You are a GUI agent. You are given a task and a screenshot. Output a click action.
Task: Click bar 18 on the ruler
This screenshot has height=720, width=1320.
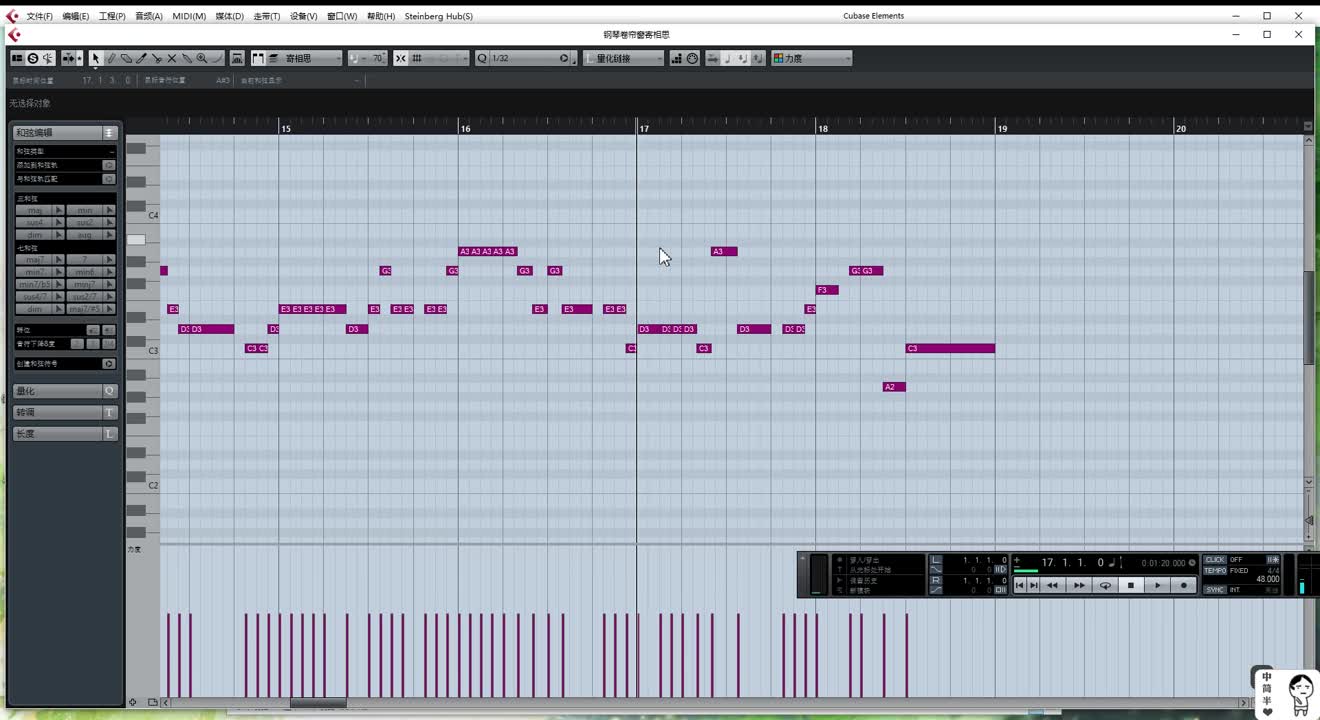[822, 128]
